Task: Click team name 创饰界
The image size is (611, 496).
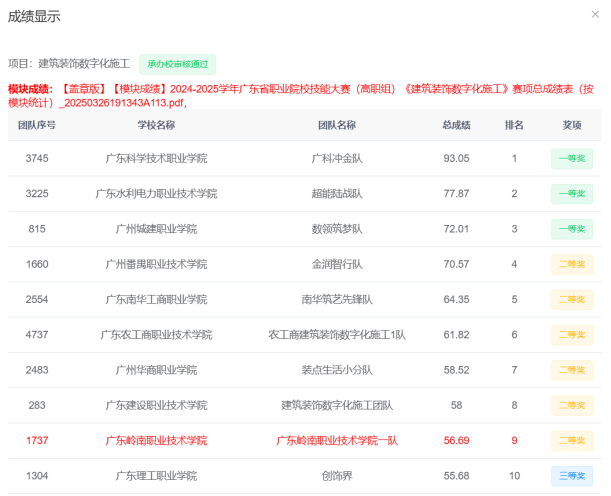Action: point(337,476)
